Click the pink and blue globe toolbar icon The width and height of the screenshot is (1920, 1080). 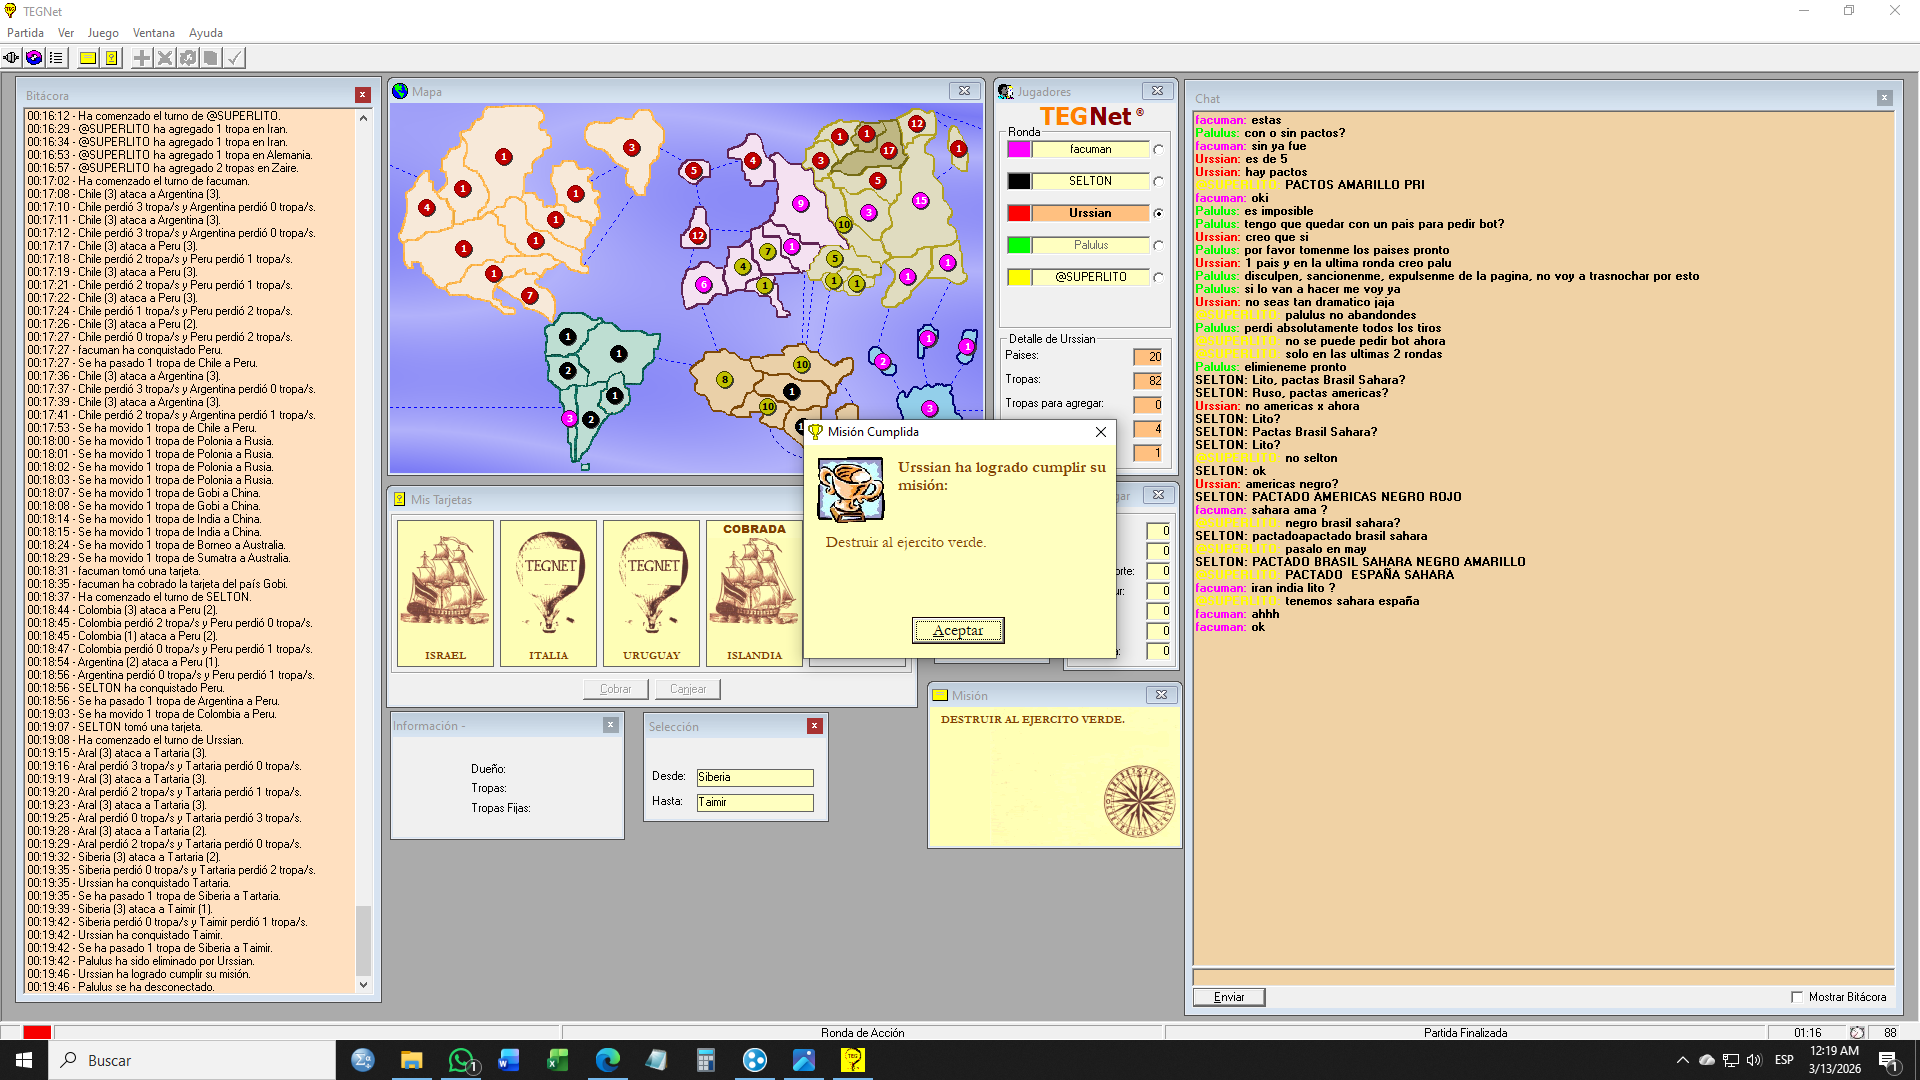tap(34, 58)
